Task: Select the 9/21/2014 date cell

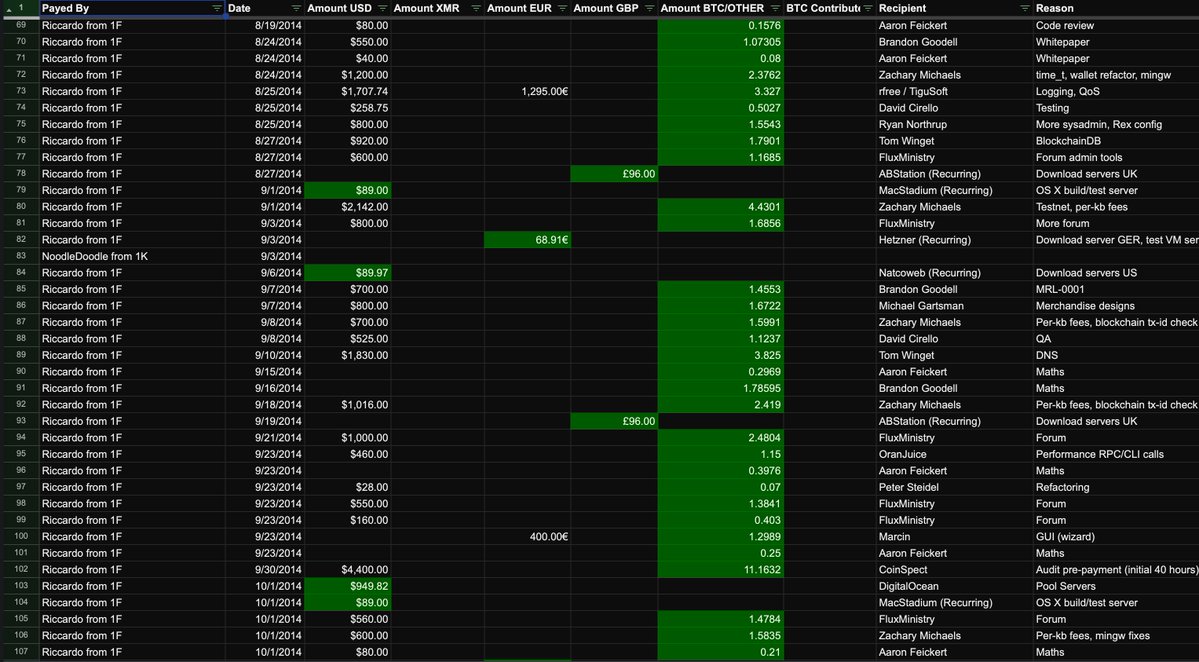Action: pyautogui.click(x=265, y=438)
